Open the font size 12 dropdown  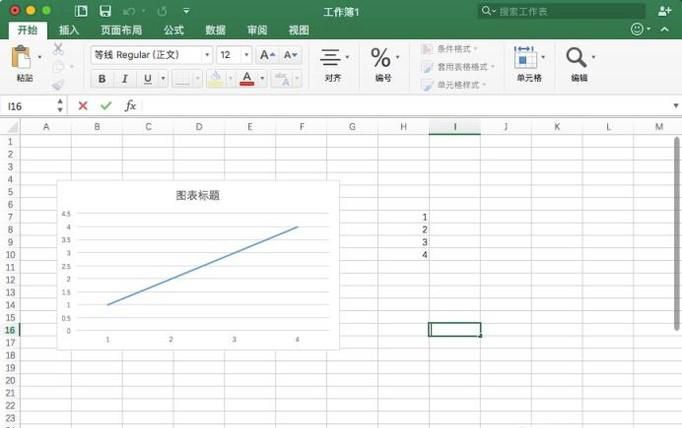pos(246,55)
